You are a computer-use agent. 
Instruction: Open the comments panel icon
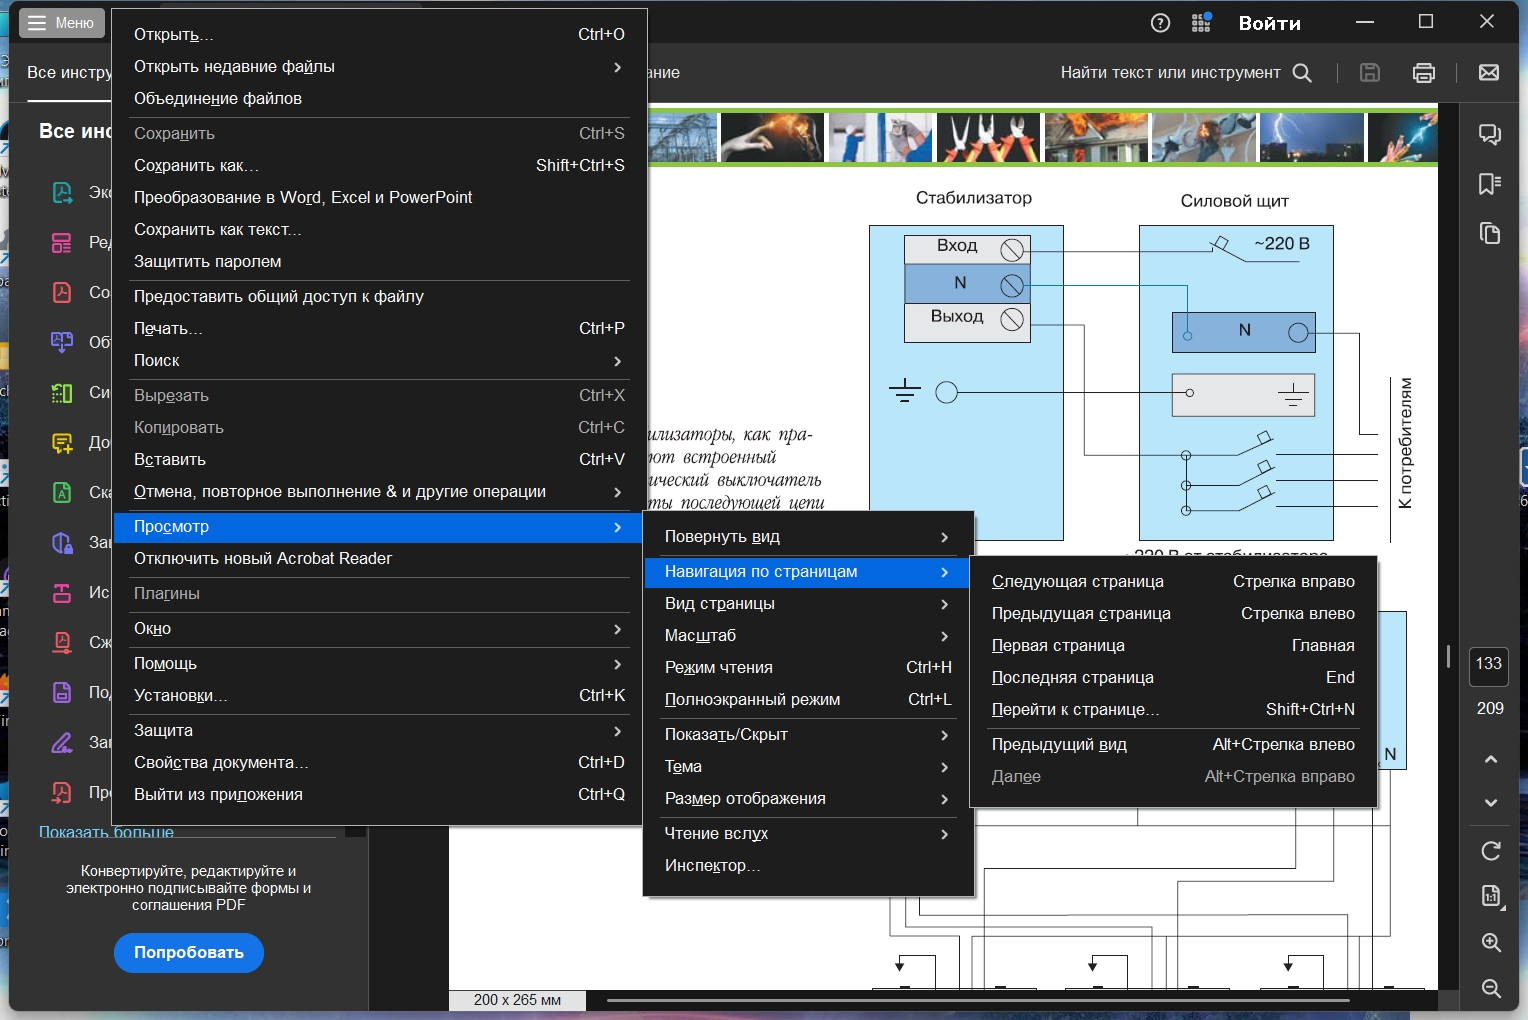coord(1490,134)
